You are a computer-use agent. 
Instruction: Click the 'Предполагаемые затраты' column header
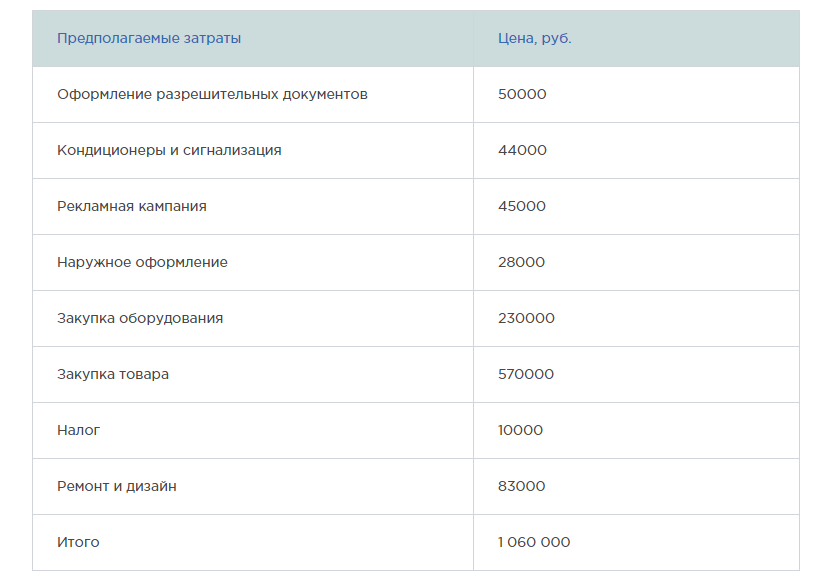[149, 38]
